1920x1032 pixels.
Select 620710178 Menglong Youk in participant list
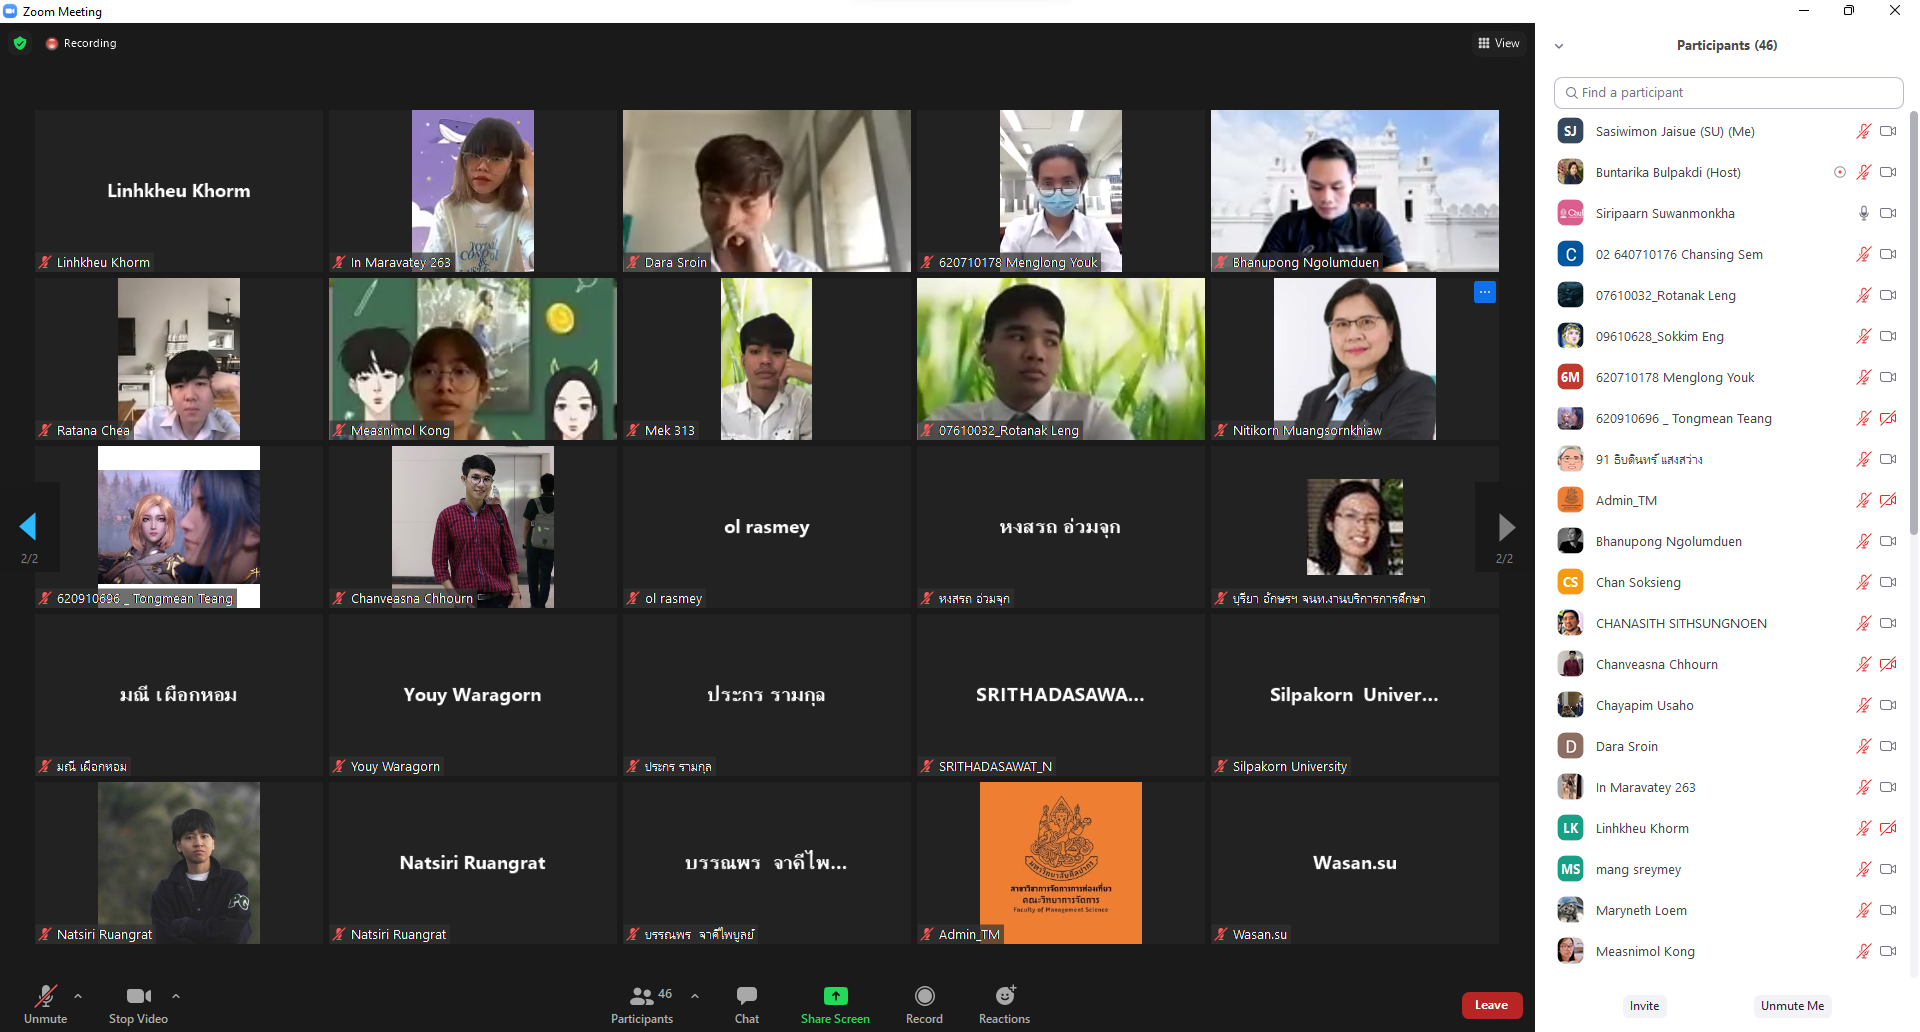tap(1728, 377)
